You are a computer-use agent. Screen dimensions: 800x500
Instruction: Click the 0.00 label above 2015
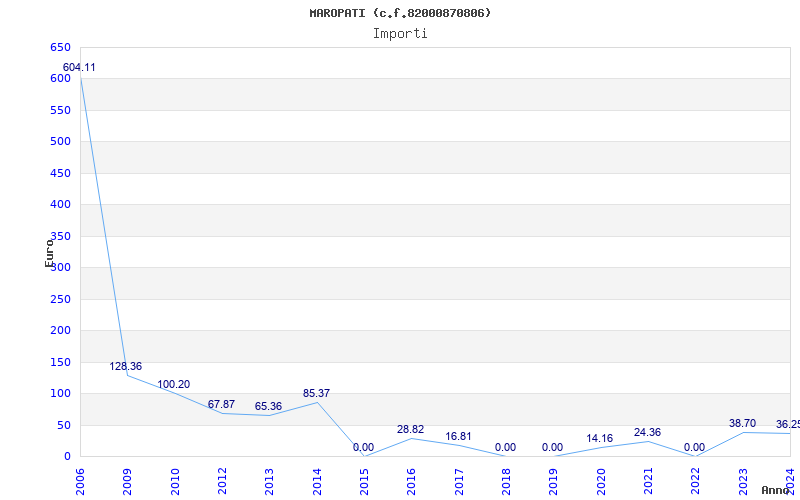point(363,447)
